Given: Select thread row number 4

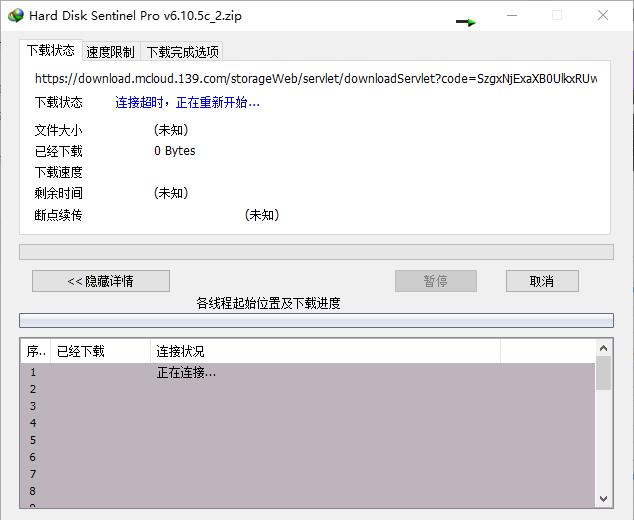Looking at the screenshot, I should (x=308, y=423).
